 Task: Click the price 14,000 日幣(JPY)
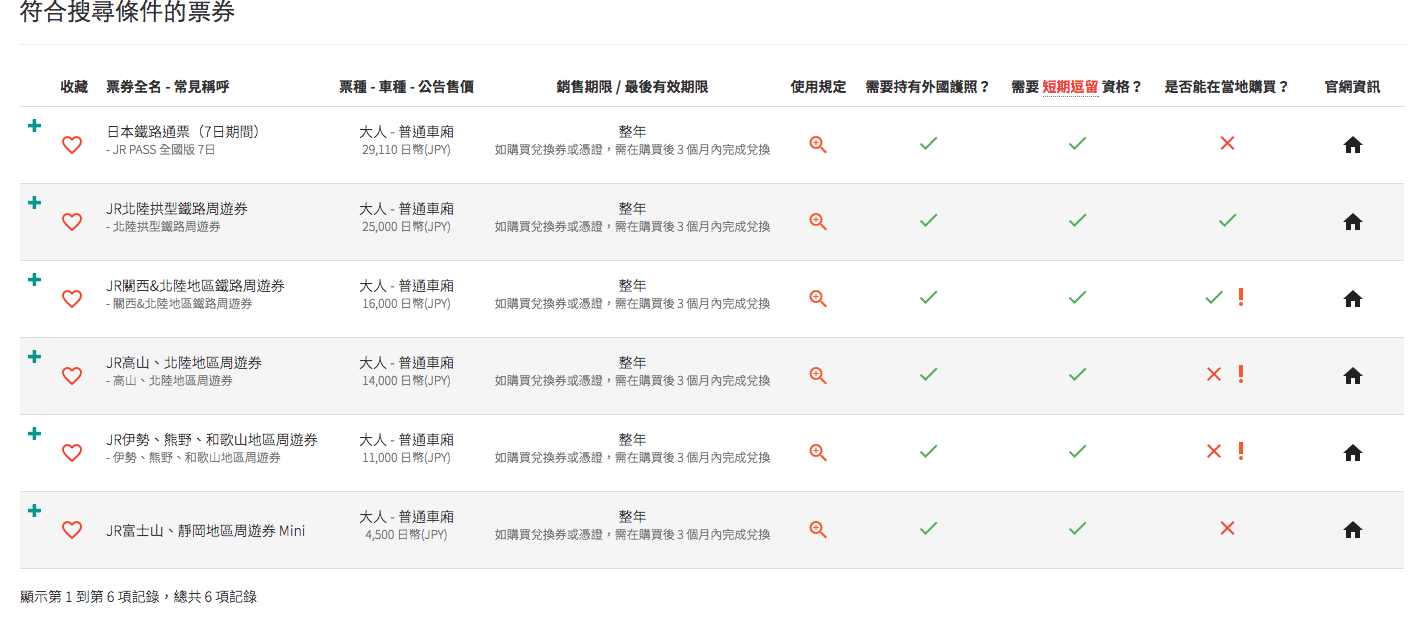406,381
